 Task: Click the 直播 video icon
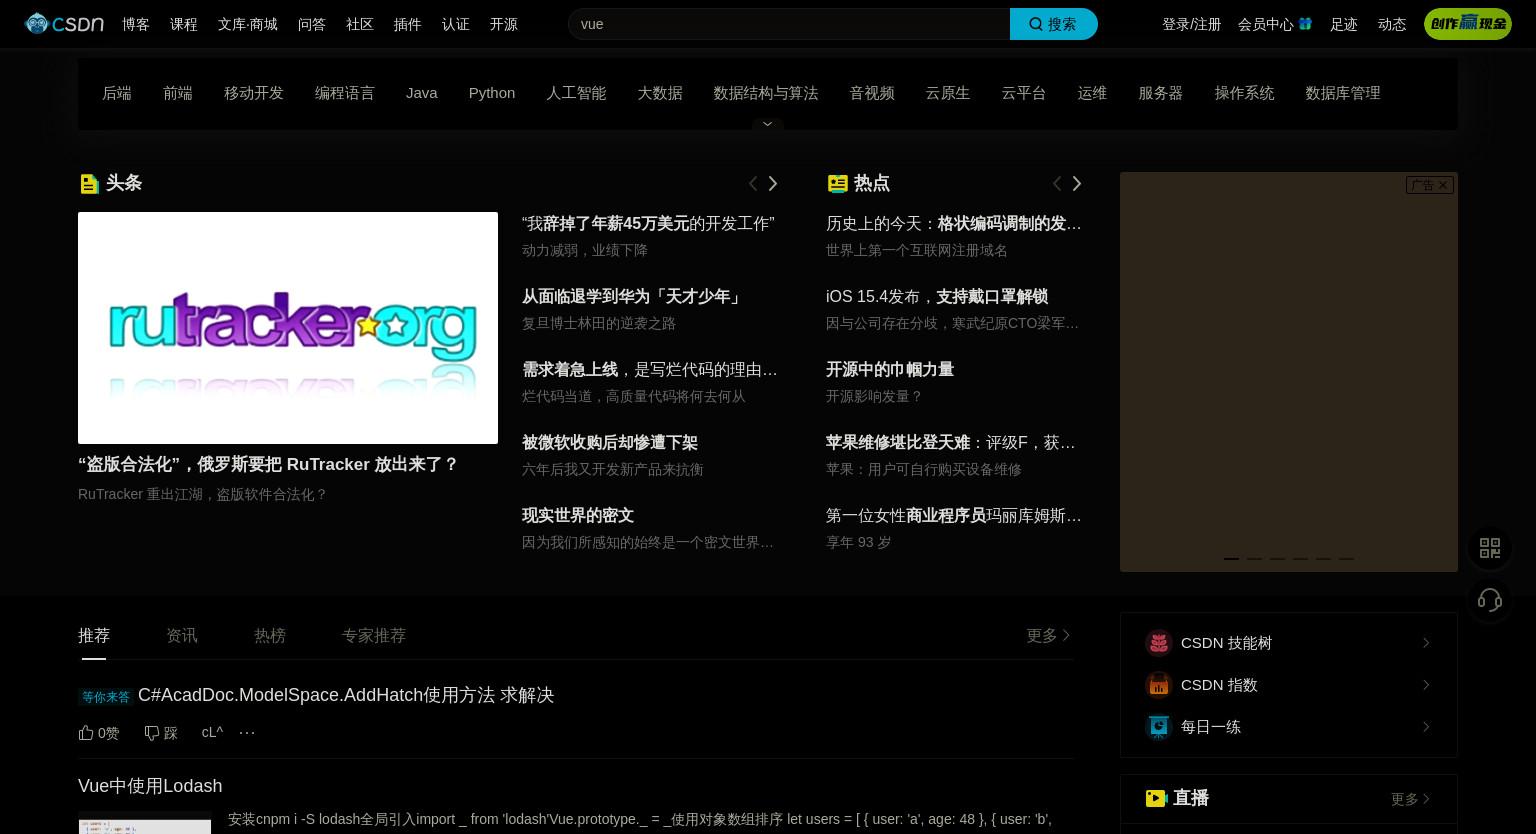click(1156, 798)
